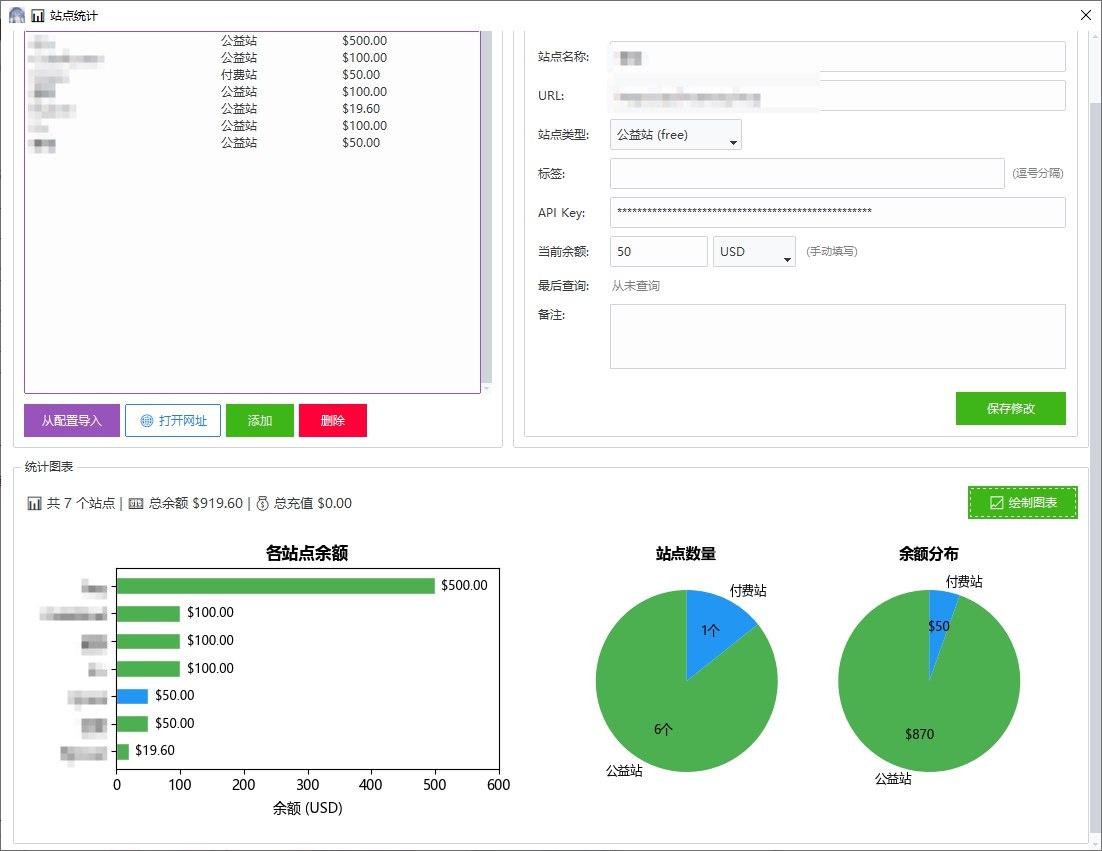Click the checkbox icon on 绘制图表 button
Screen dimensions: 1102x851
(x=996, y=502)
